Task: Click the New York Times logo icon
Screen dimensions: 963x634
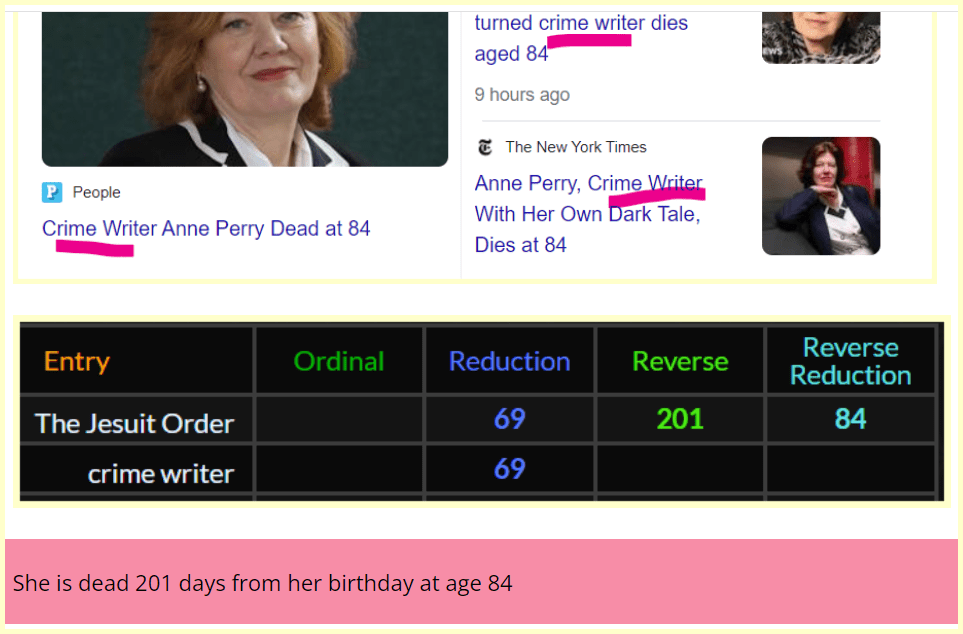Action: pyautogui.click(x=485, y=147)
